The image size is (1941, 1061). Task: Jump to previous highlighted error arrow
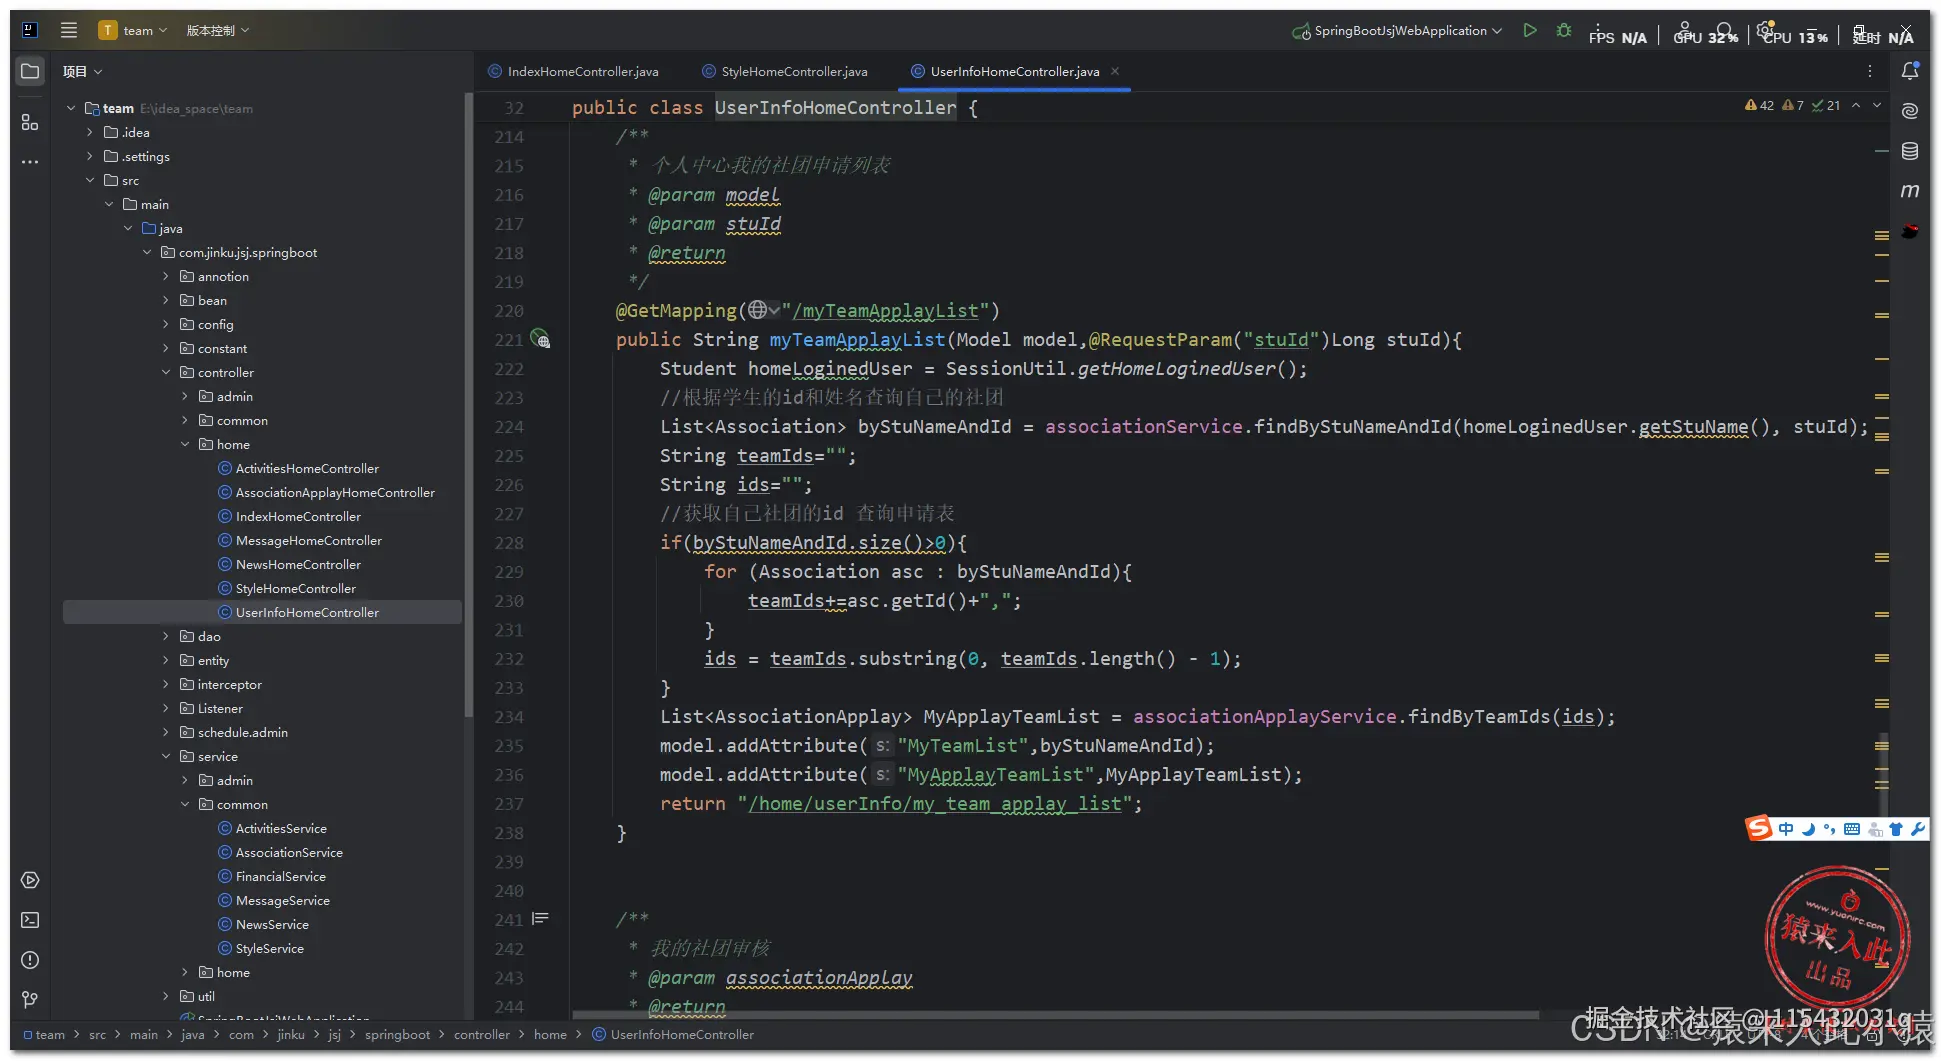click(1856, 105)
